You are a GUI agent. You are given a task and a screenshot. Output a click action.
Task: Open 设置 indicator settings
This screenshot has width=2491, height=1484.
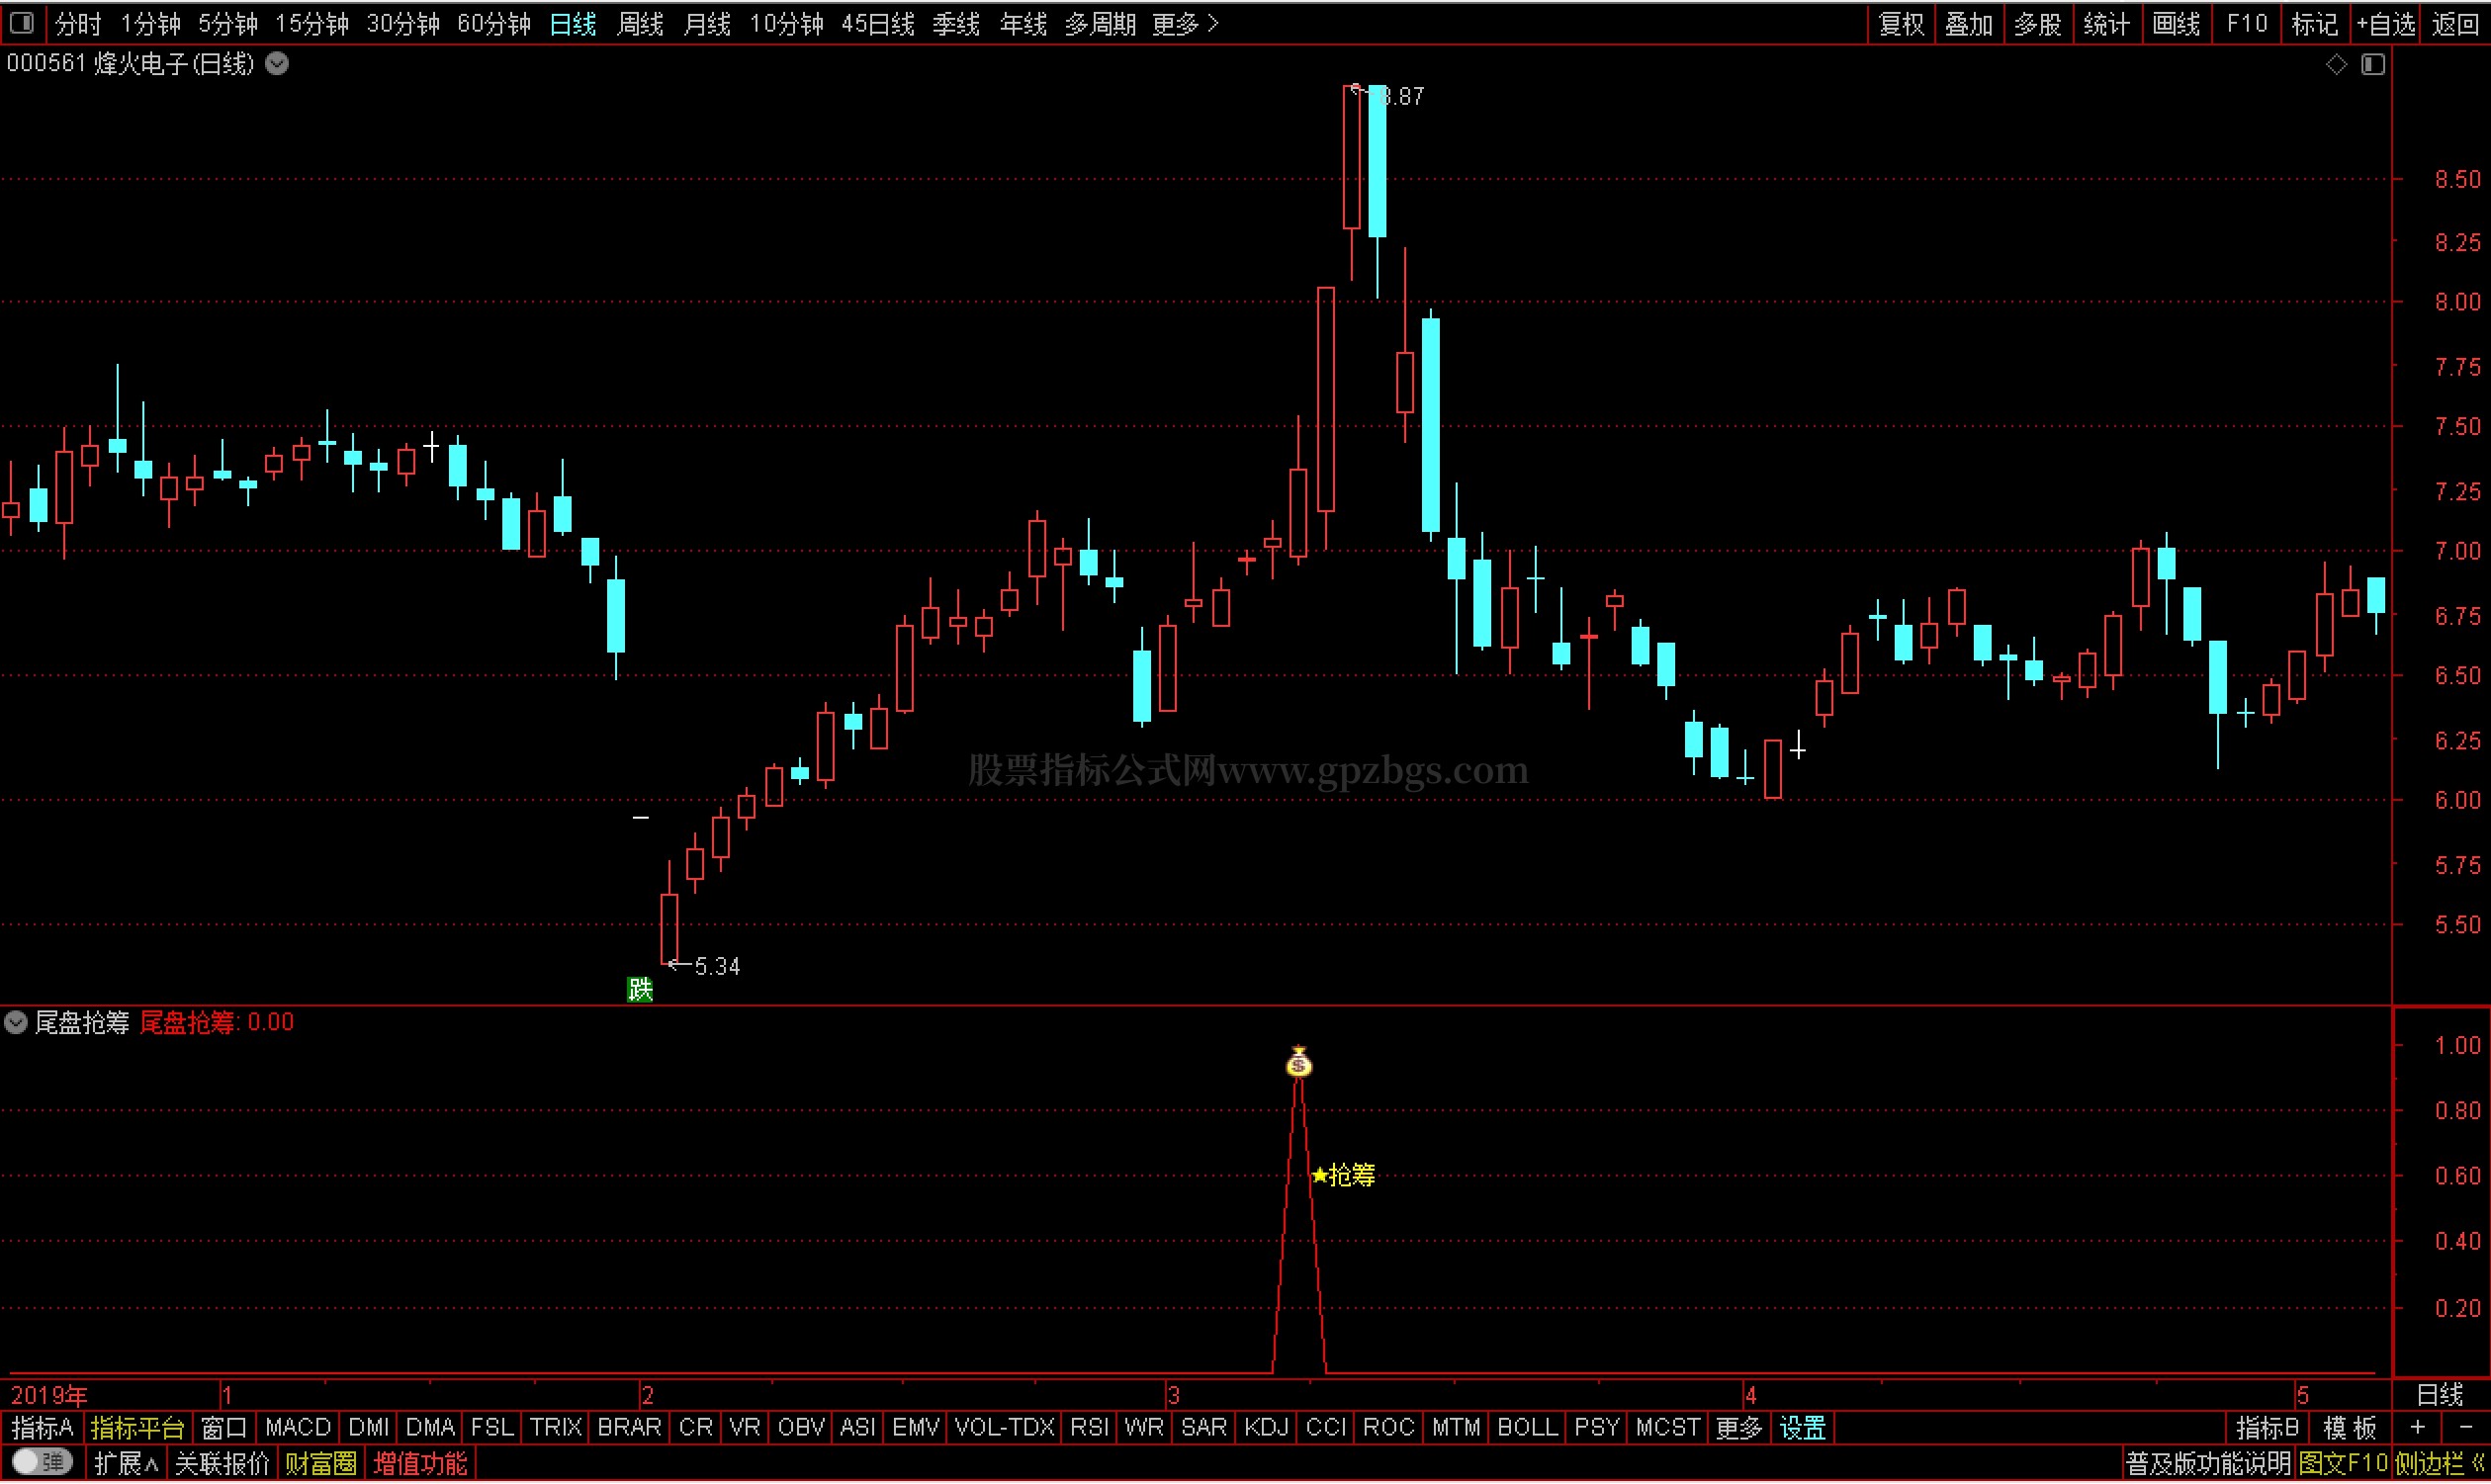[1803, 1428]
